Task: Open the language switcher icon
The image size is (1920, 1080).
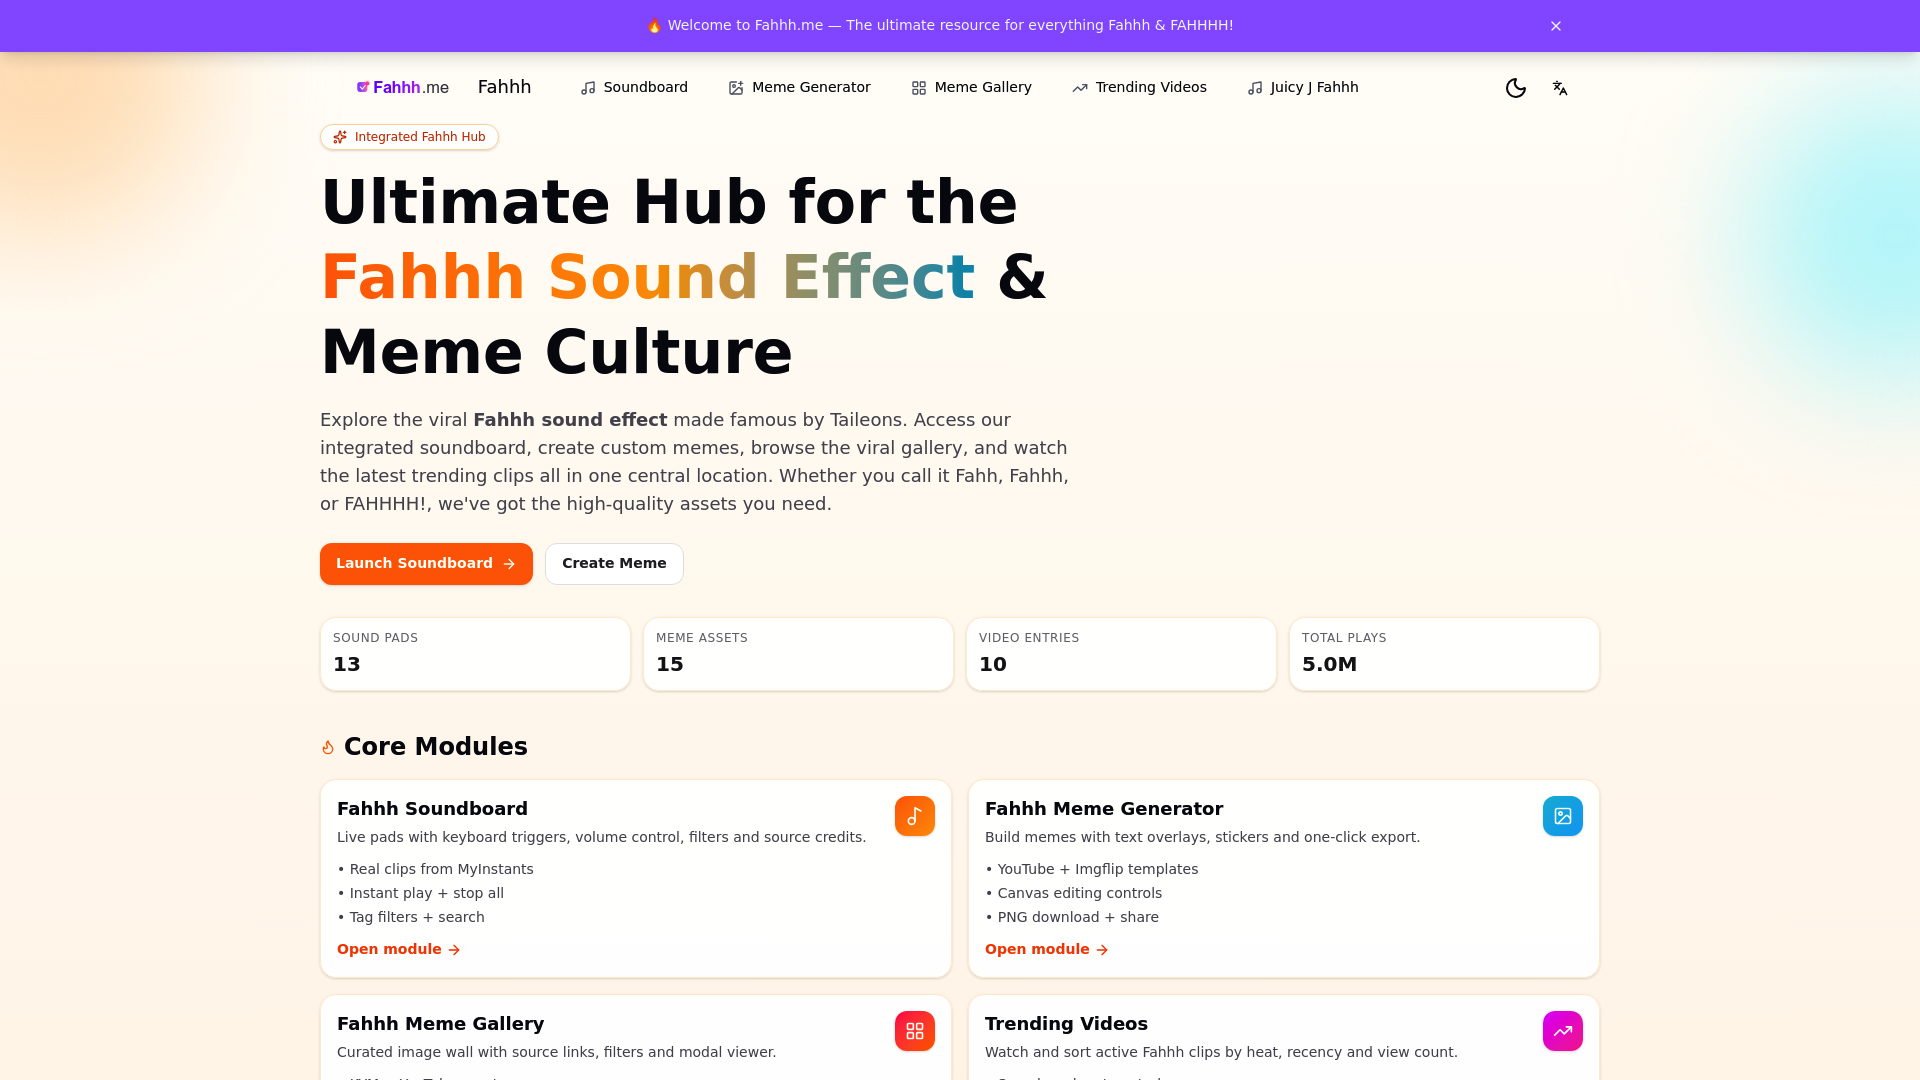Action: coord(1561,88)
